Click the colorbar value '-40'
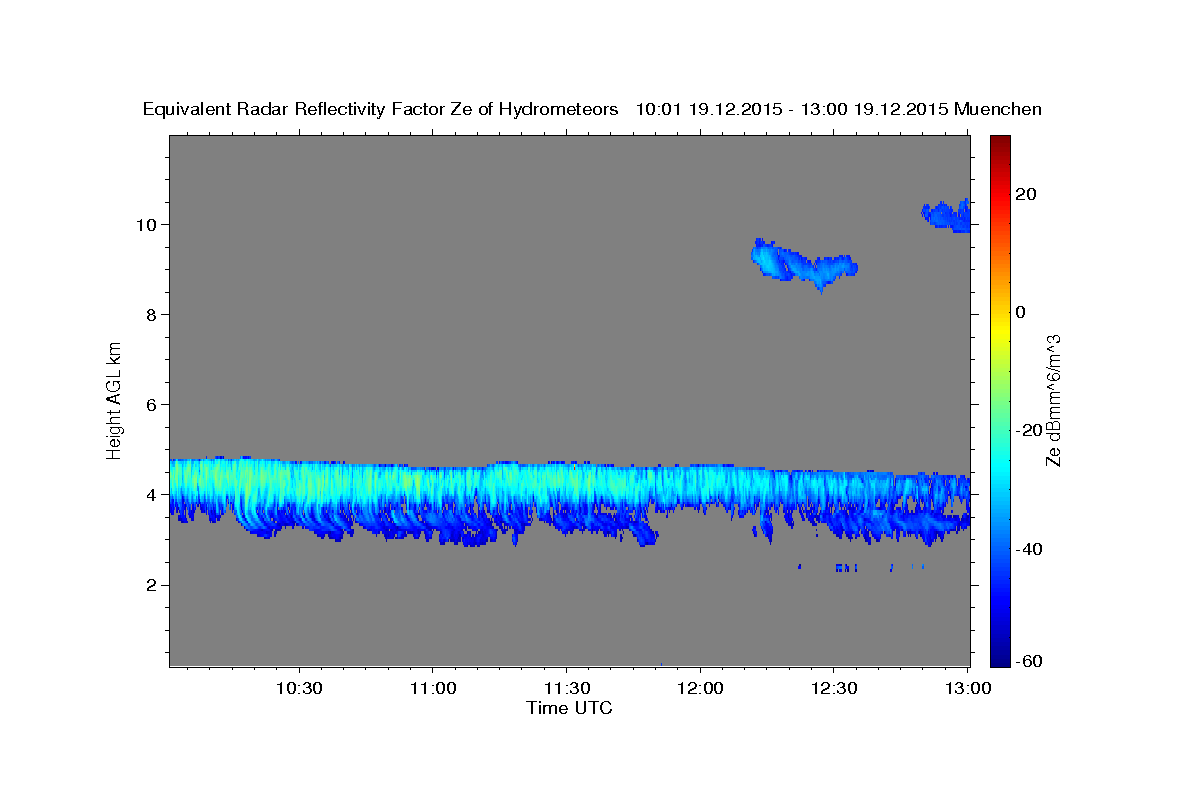This screenshot has width=1200, height=800. point(1029,549)
